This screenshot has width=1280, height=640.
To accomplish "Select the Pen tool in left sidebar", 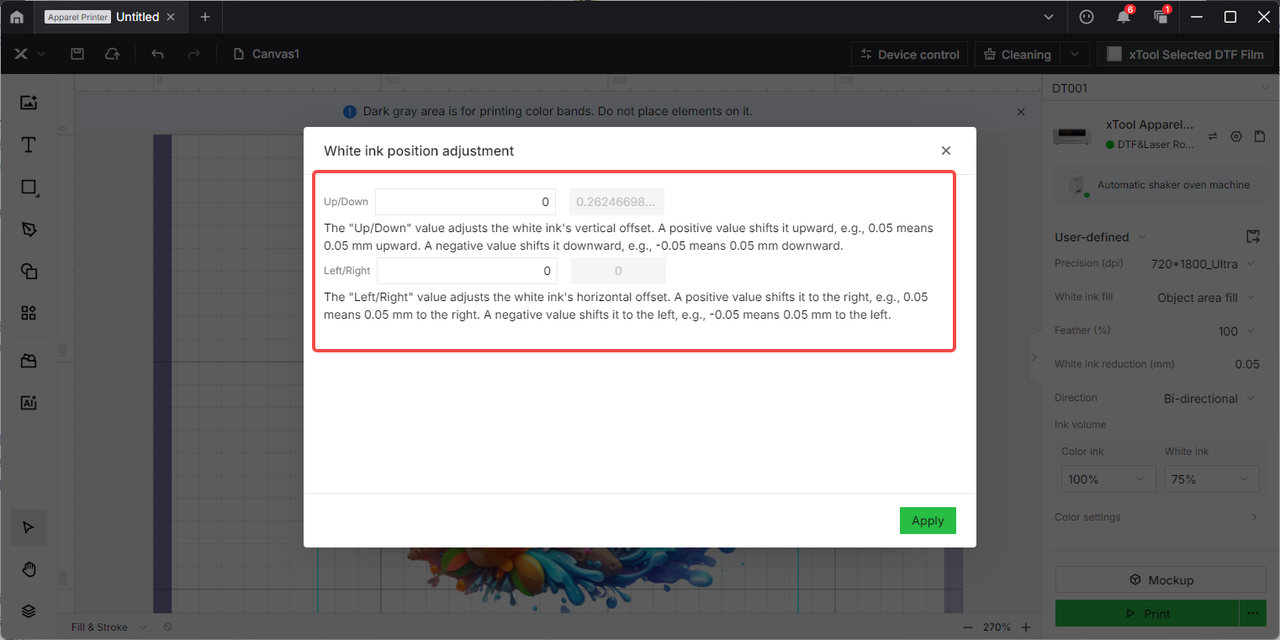I will coord(28,229).
